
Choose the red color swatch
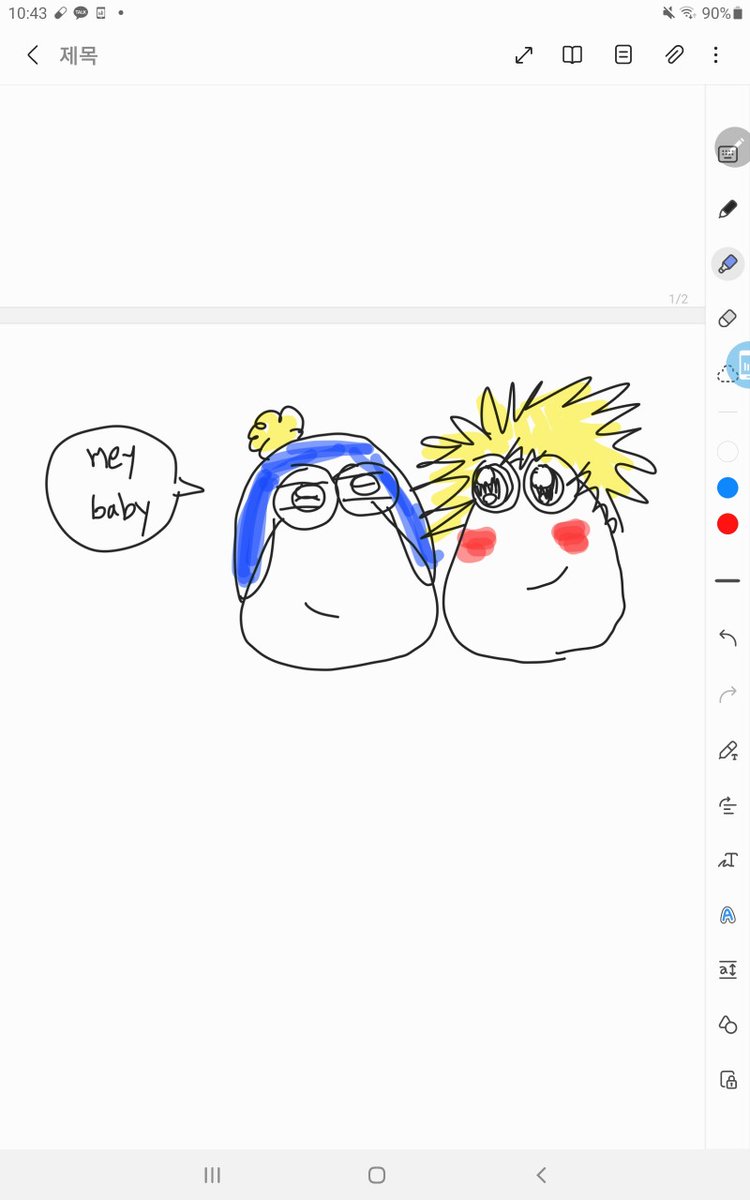click(728, 524)
